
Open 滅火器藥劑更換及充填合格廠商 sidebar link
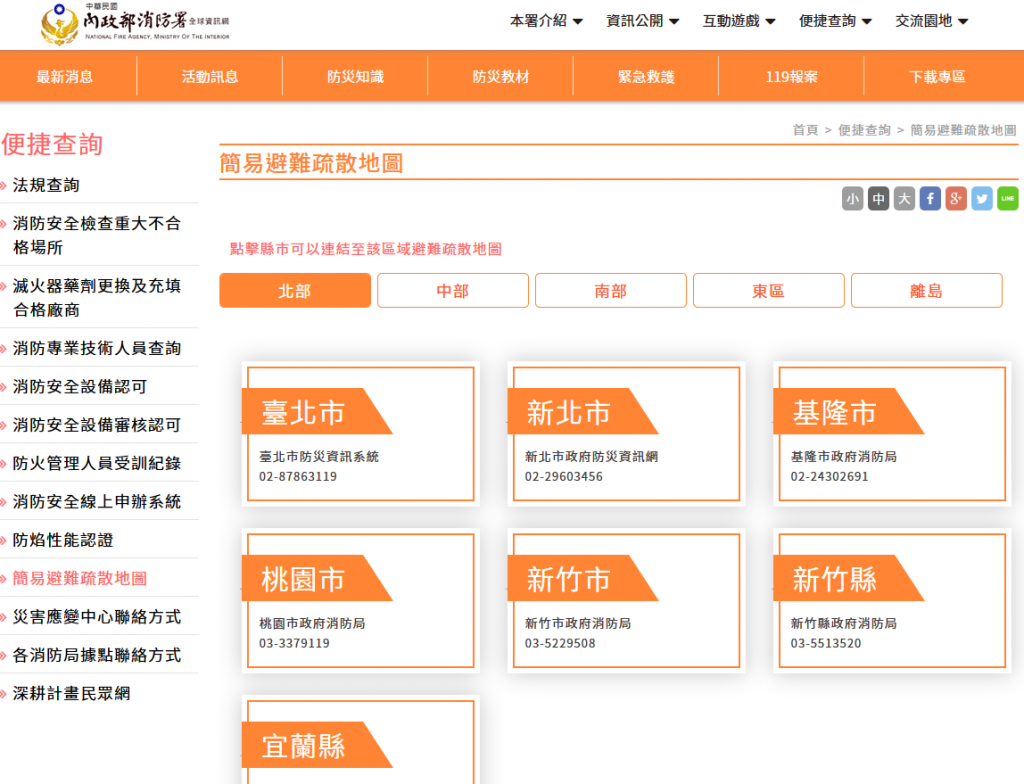click(x=97, y=297)
